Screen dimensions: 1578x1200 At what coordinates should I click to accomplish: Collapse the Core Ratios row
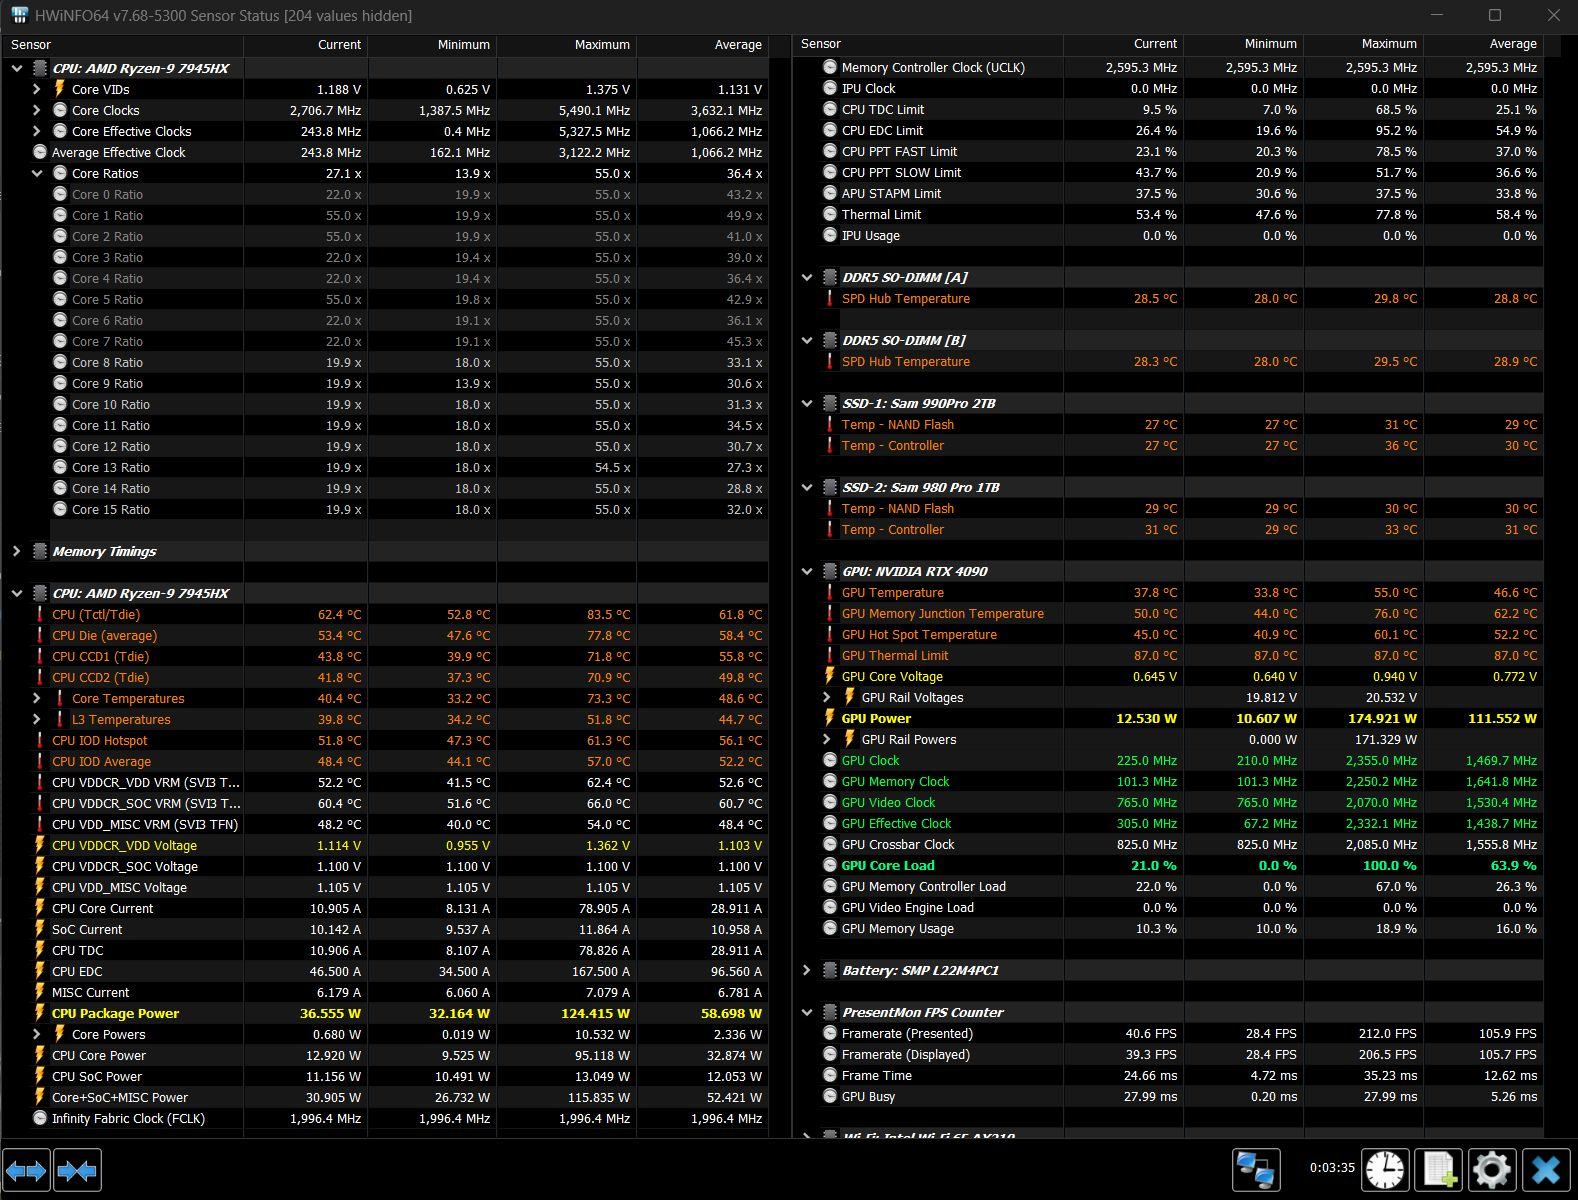tap(37, 173)
